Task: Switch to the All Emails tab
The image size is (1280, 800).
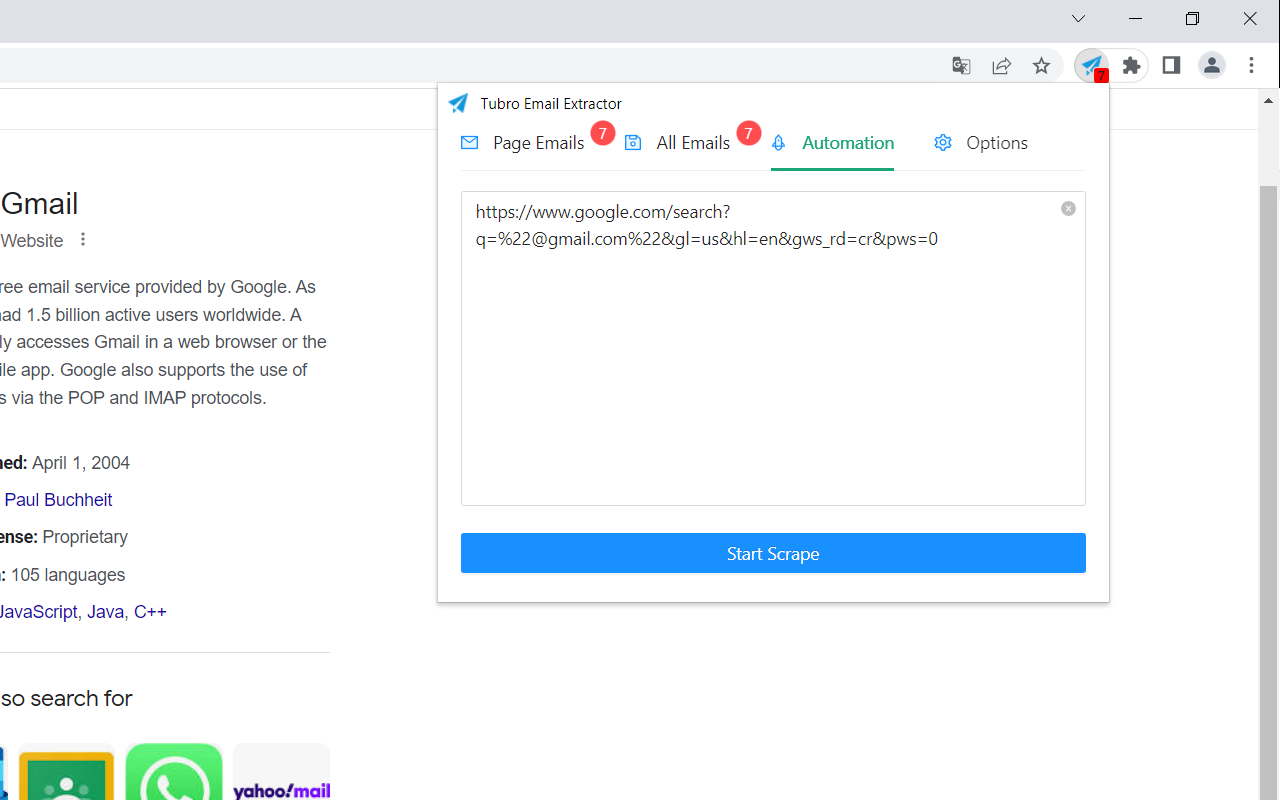Action: pyautogui.click(x=678, y=143)
